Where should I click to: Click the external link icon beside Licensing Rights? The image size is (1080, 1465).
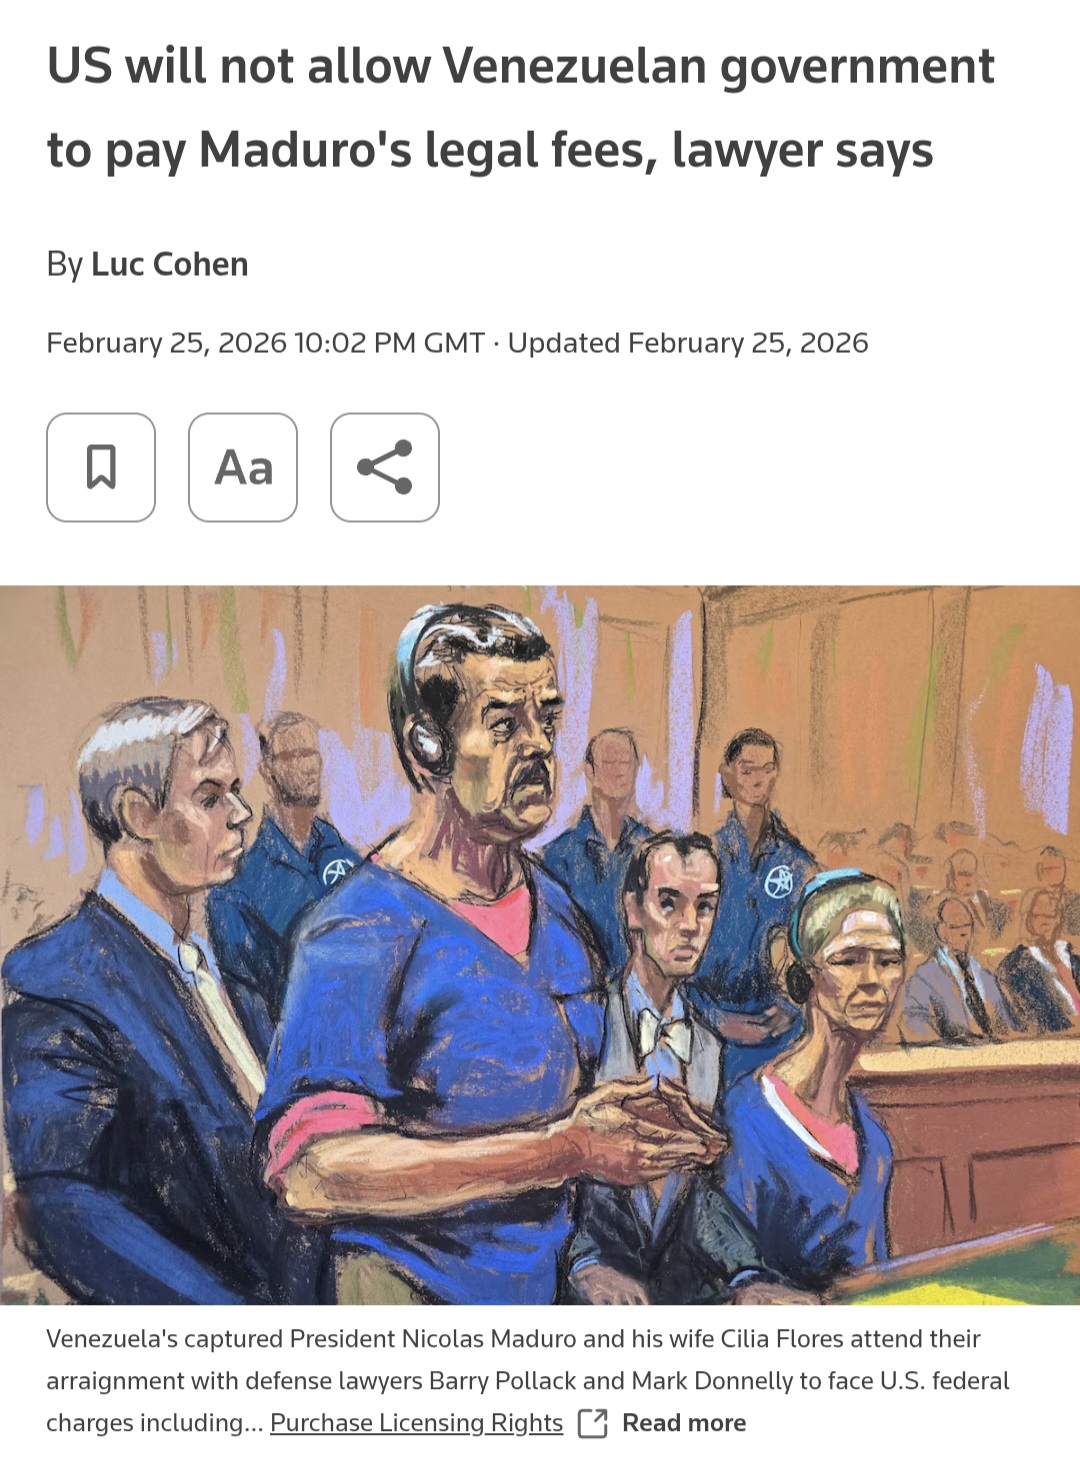point(593,1423)
